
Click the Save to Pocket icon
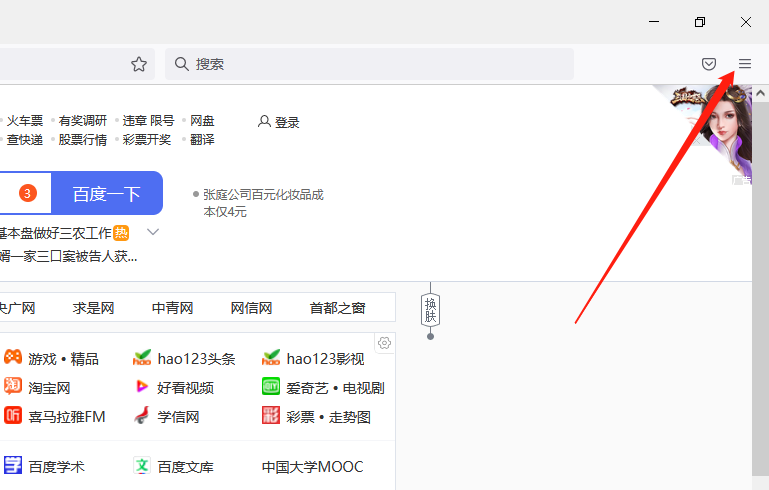tap(709, 64)
